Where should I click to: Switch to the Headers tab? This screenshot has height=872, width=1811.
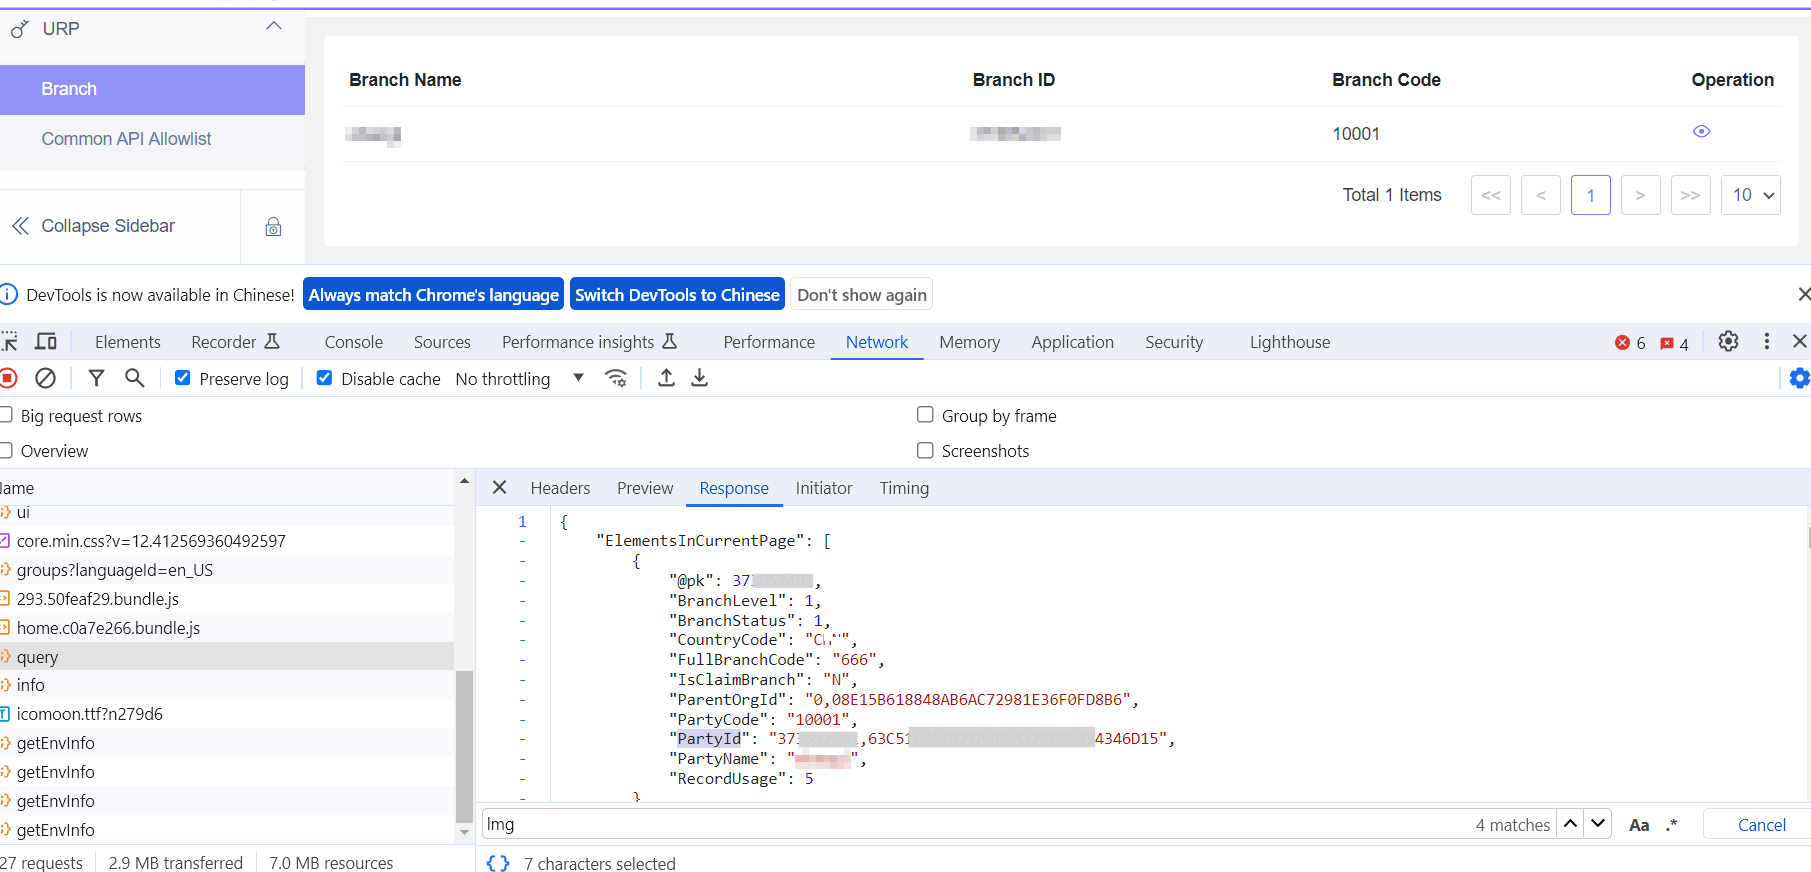[x=560, y=488]
